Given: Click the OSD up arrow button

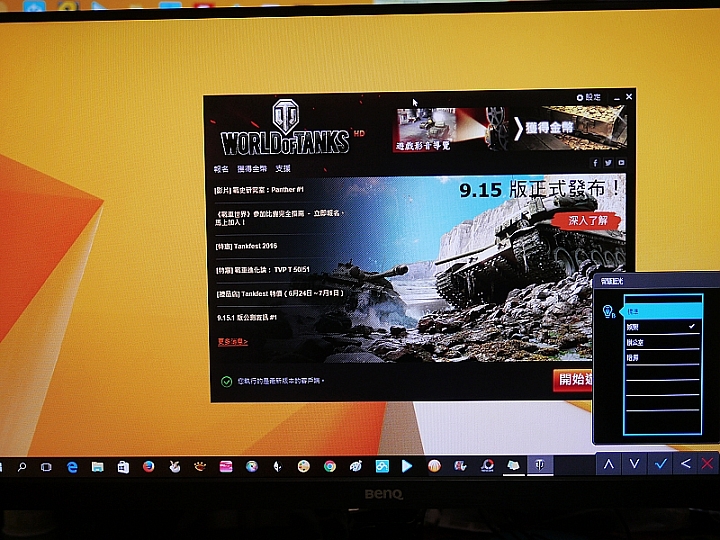Looking at the screenshot, I should point(609,464).
